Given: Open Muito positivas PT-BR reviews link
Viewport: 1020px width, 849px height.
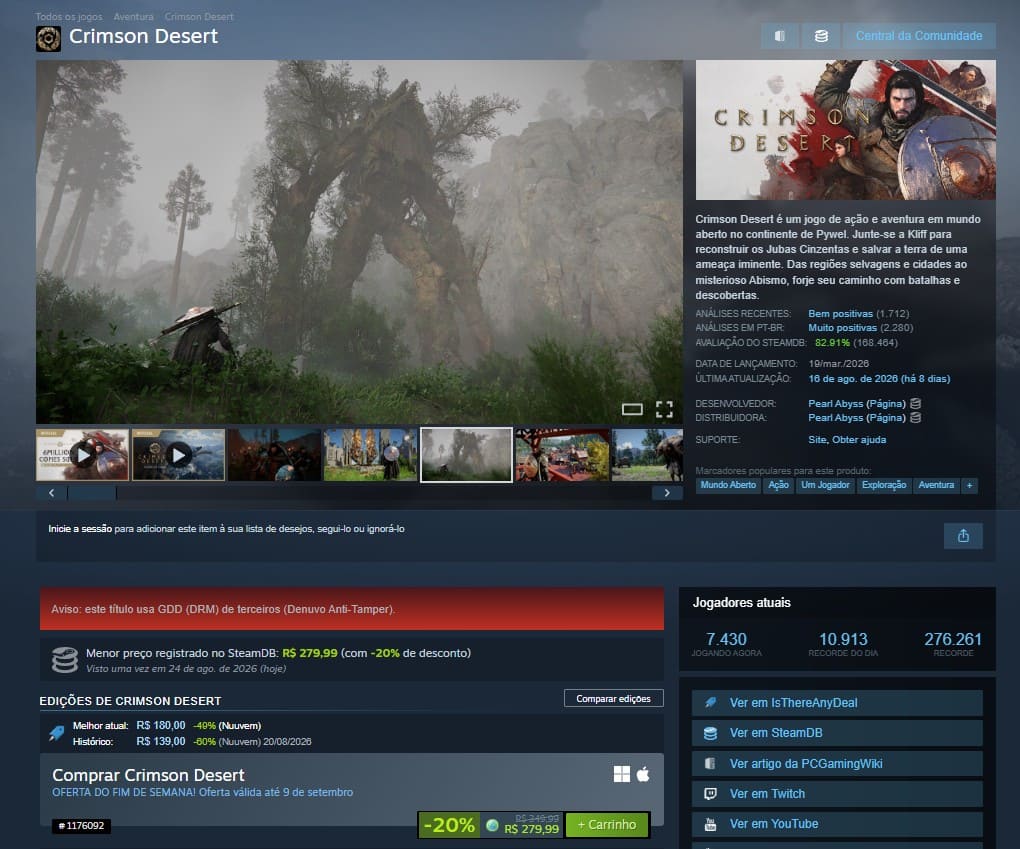Looking at the screenshot, I should [x=842, y=328].
